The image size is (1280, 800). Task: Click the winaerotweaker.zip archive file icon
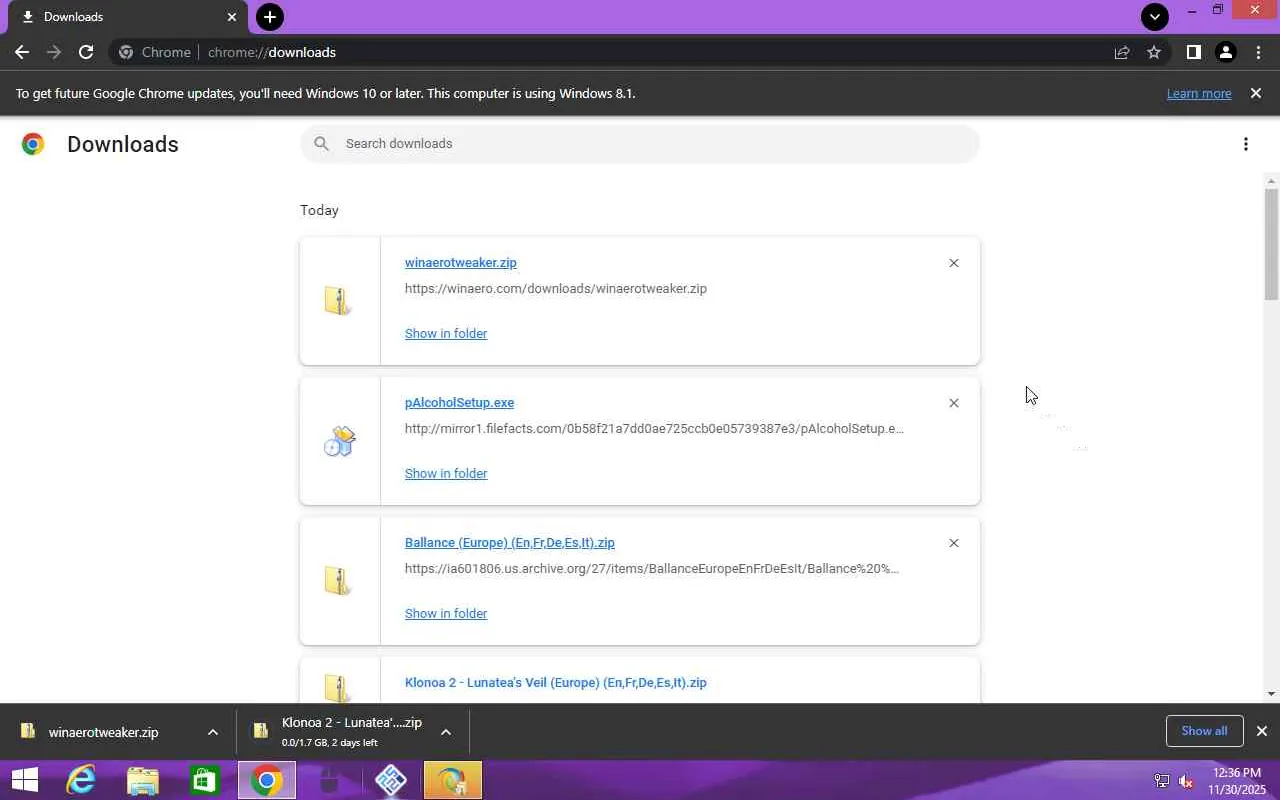pyautogui.click(x=338, y=300)
